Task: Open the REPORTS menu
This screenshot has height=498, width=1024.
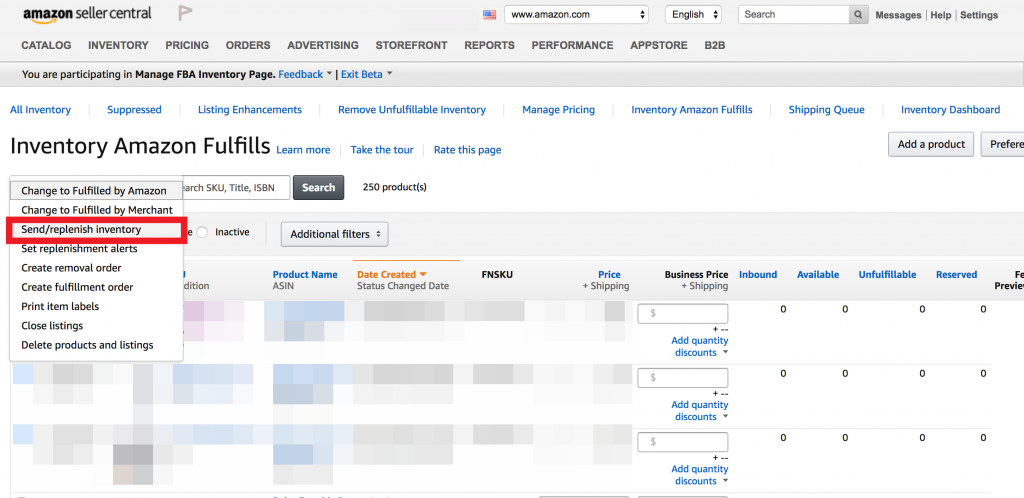Action: point(489,46)
